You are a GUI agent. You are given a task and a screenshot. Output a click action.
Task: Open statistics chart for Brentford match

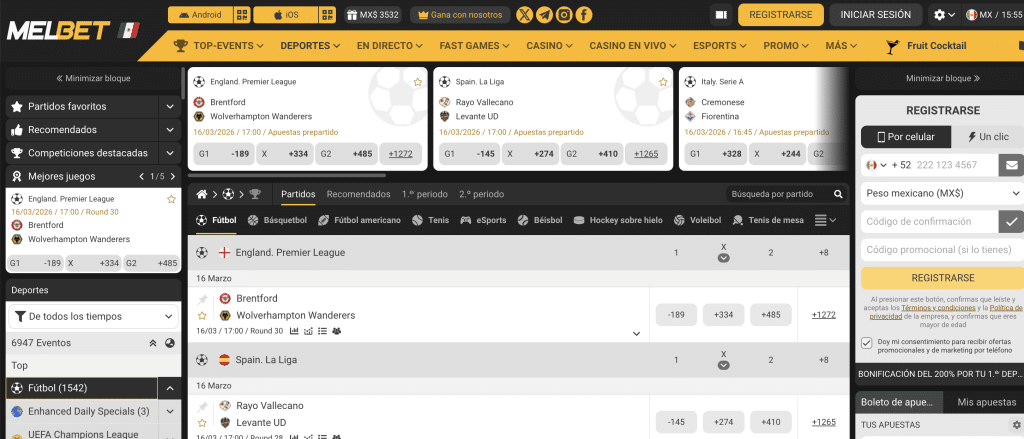coord(294,331)
